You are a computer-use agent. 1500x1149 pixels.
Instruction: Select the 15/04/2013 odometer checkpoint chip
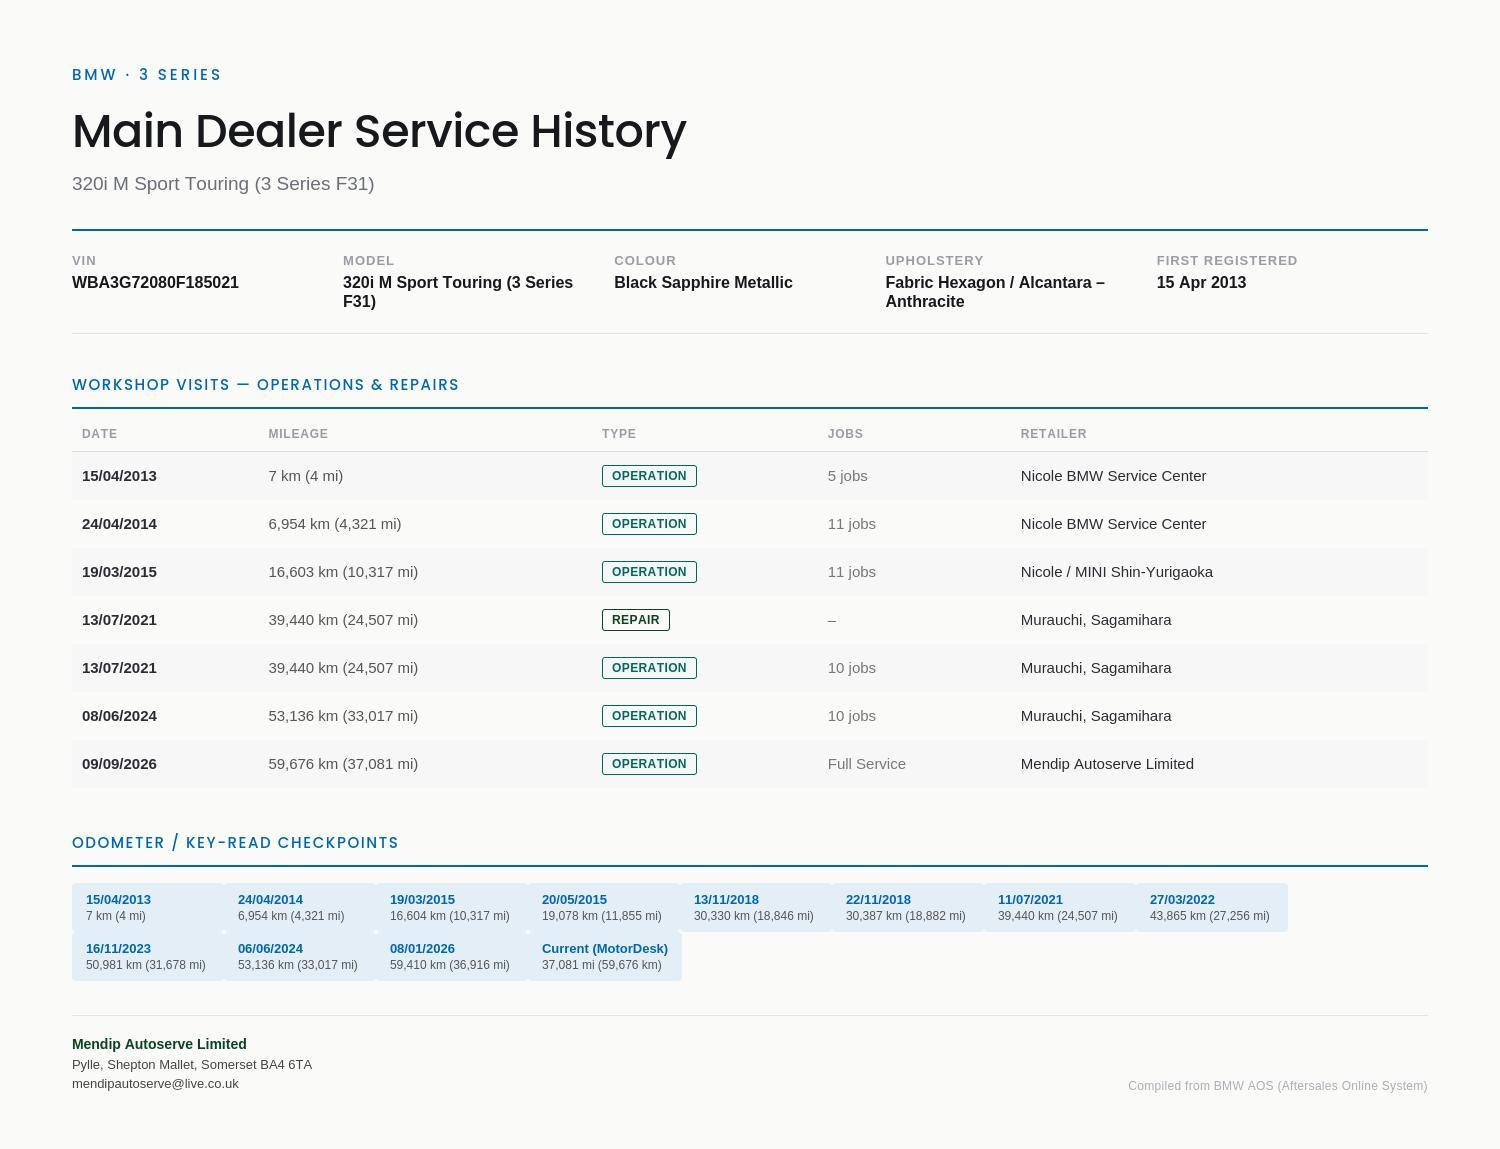pos(148,907)
